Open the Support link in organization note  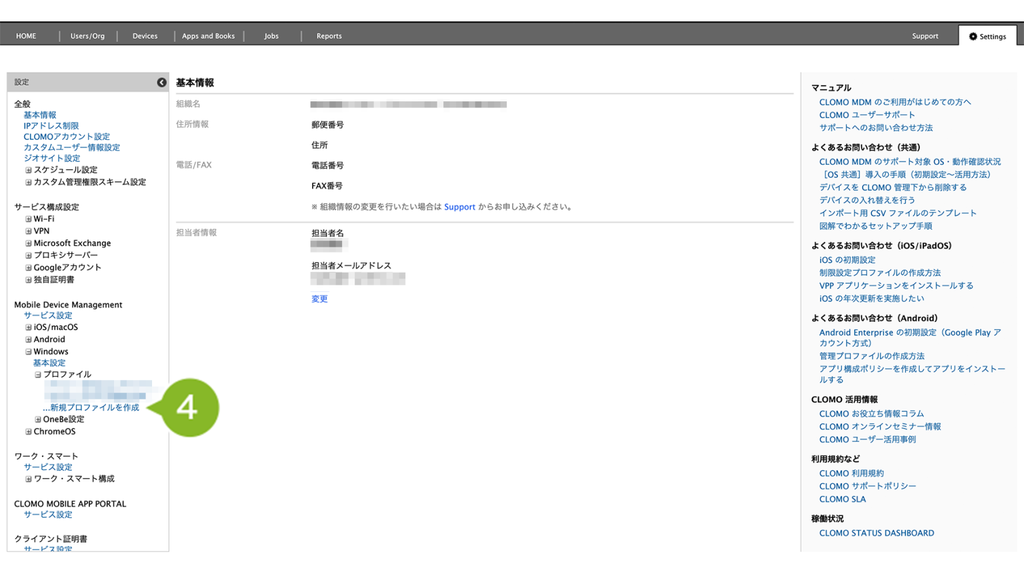(x=460, y=207)
